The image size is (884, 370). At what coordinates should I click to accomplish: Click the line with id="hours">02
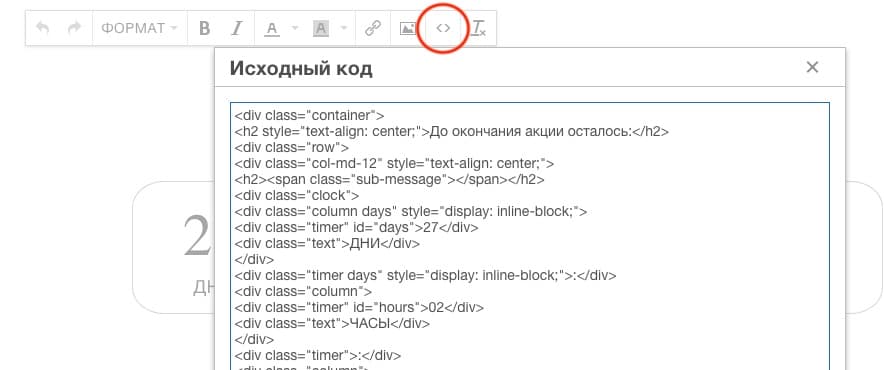click(x=359, y=308)
